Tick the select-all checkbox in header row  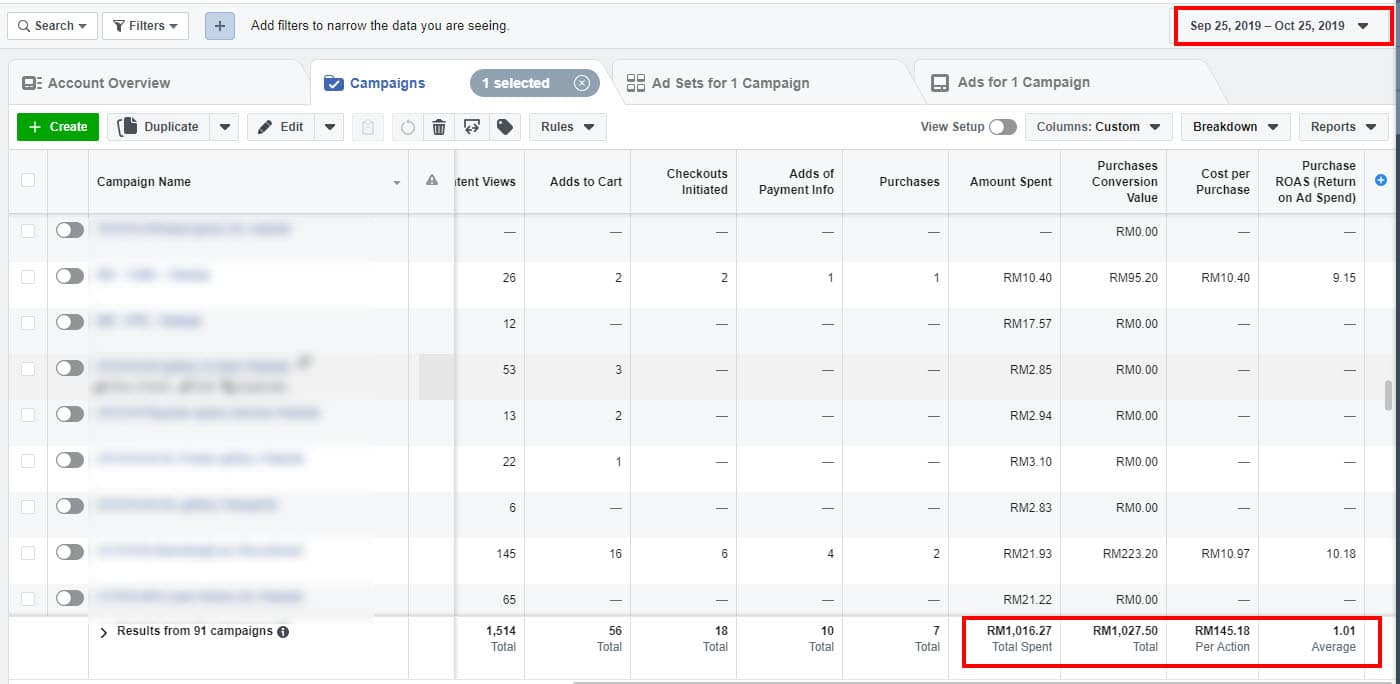(28, 180)
